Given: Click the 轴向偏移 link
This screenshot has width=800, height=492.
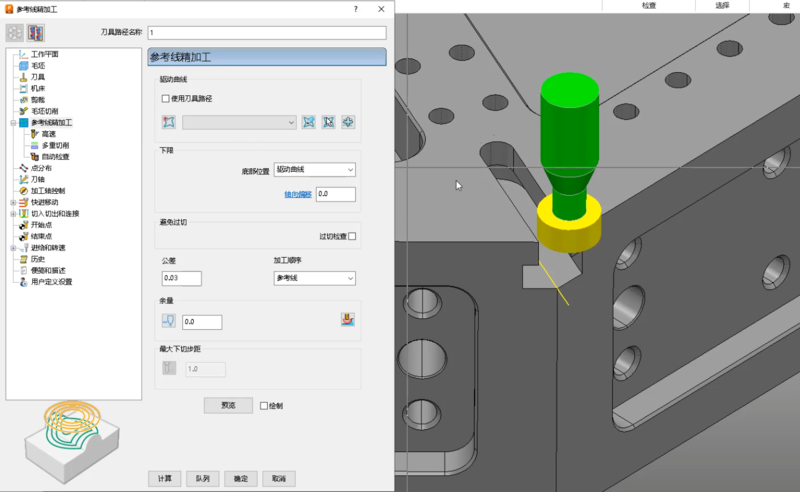Looking at the screenshot, I should (x=298, y=194).
